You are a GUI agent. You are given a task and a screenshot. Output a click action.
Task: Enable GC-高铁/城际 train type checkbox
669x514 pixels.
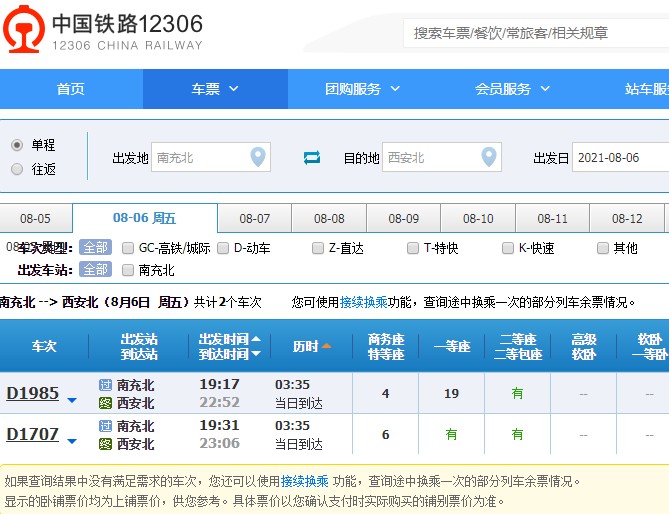128,248
